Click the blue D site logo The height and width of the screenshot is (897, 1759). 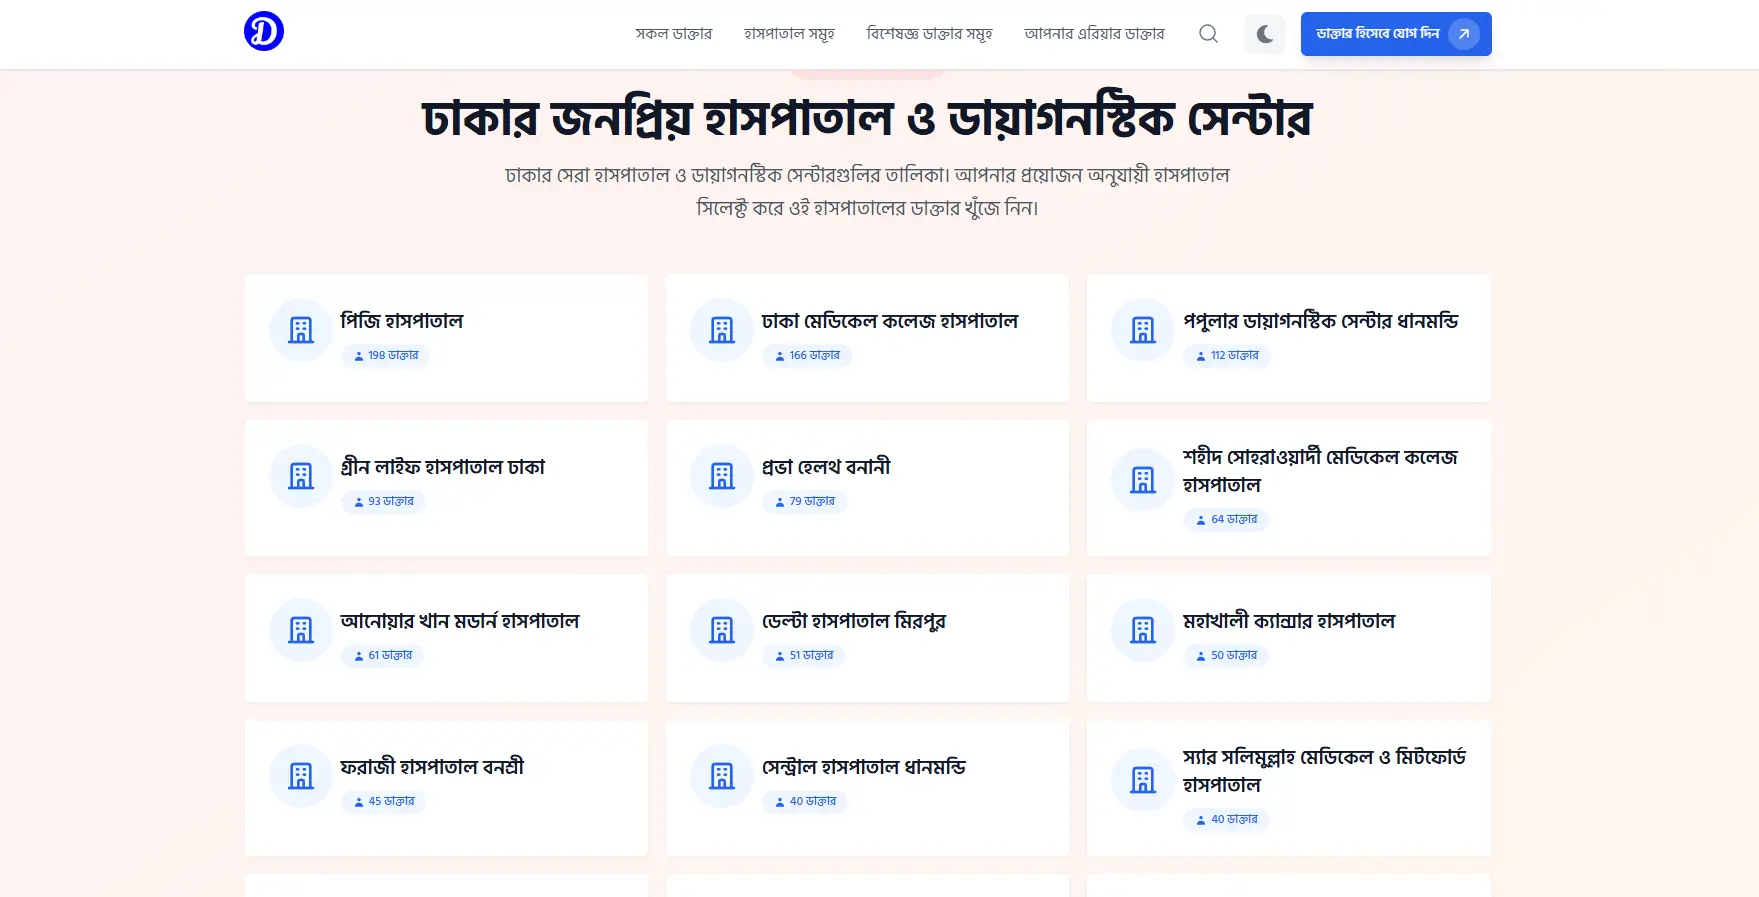pyautogui.click(x=264, y=31)
